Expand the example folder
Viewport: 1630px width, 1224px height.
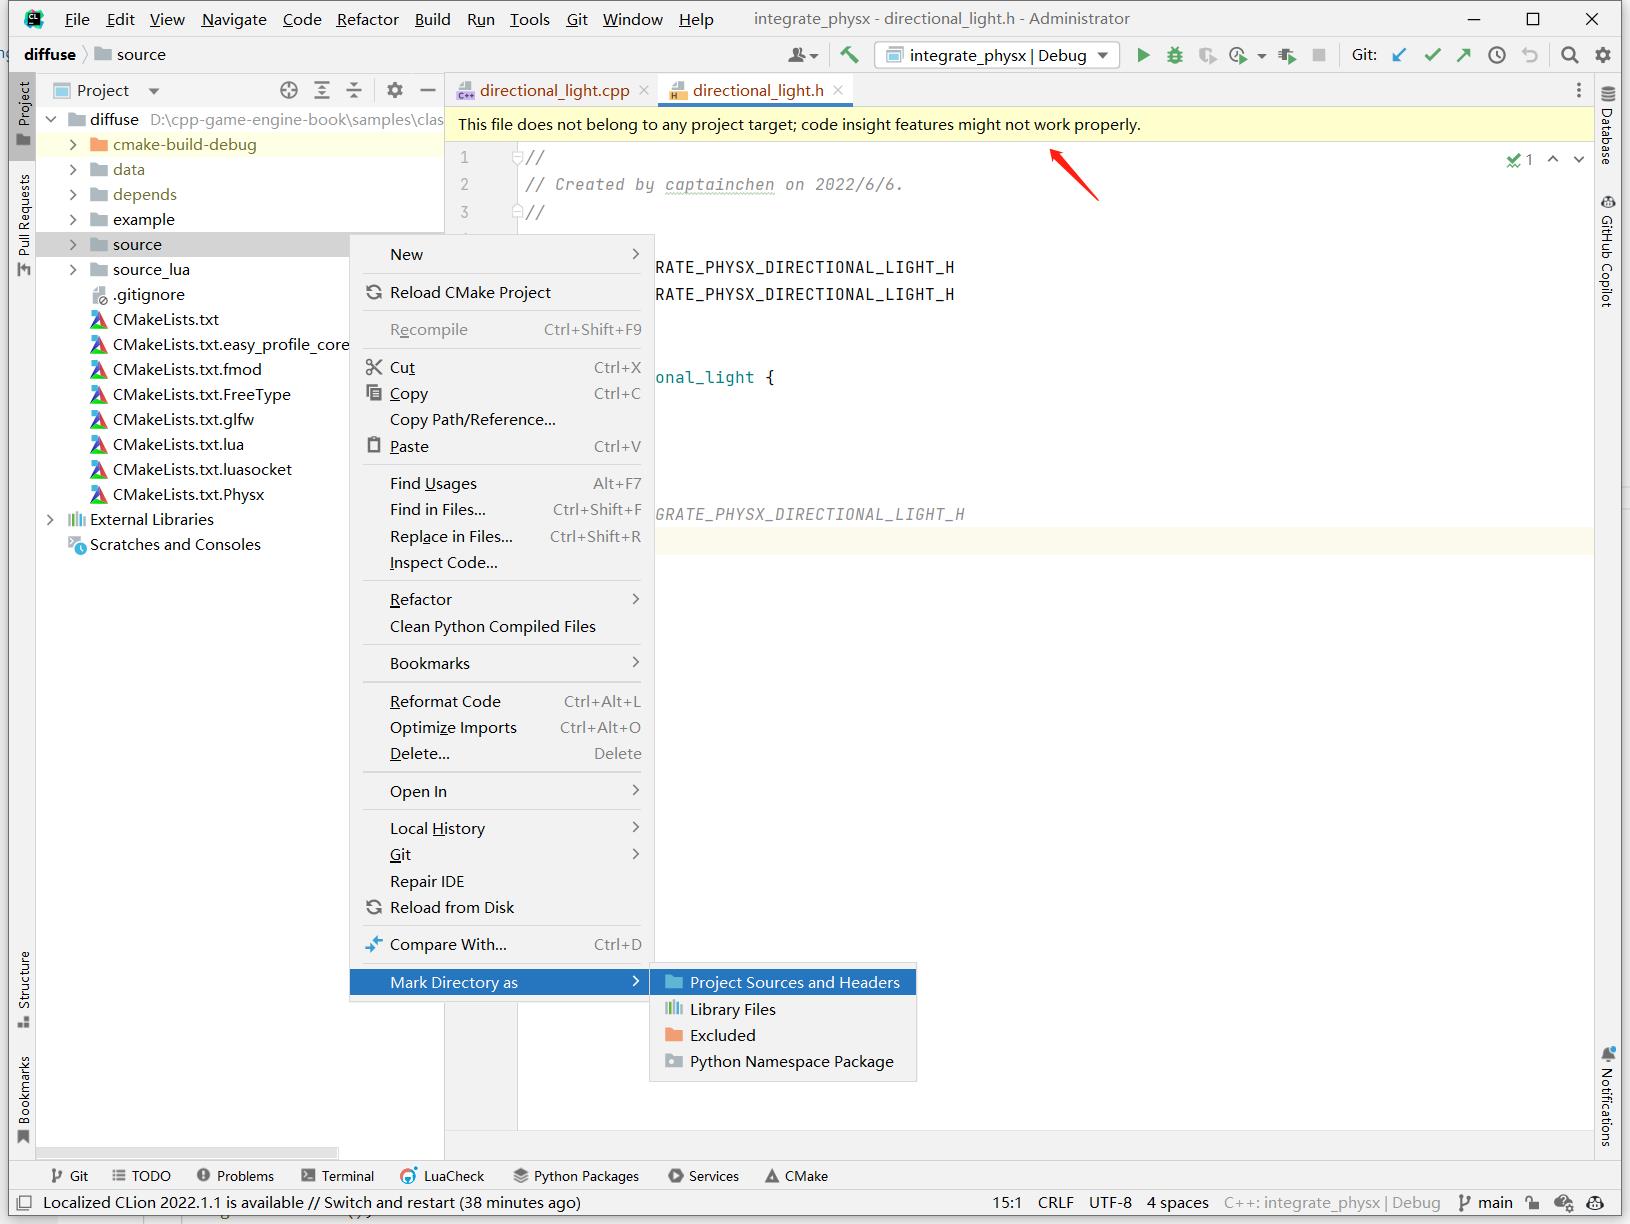73,219
